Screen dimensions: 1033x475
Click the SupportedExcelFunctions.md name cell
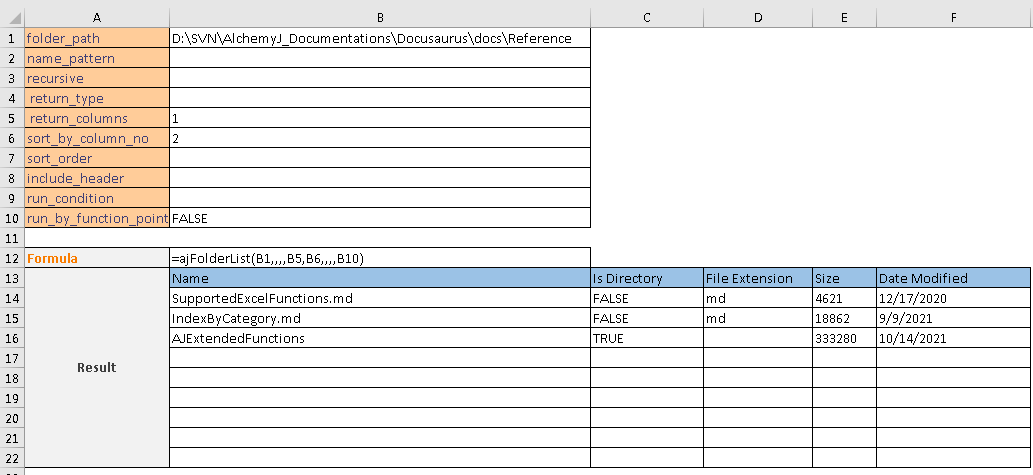[x=380, y=298]
